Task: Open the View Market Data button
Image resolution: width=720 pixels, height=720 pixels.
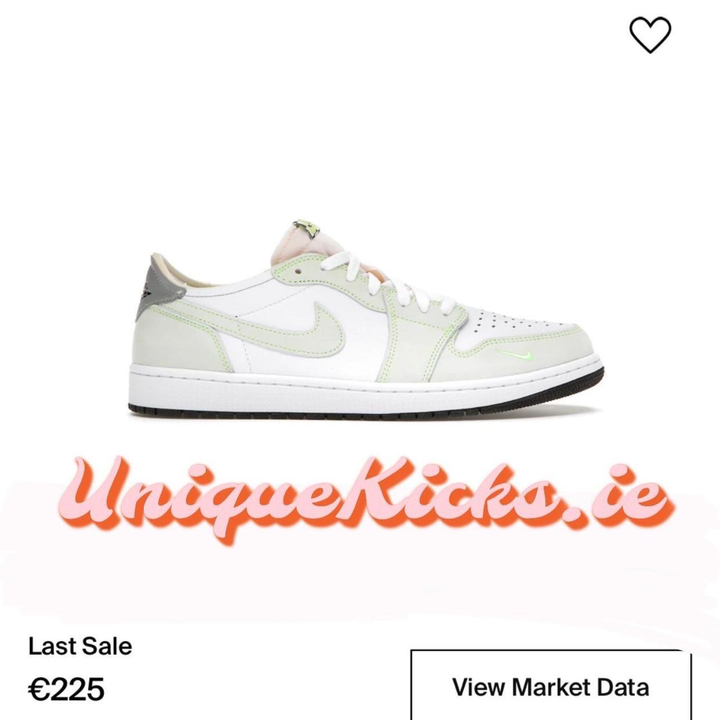Action: click(x=551, y=685)
